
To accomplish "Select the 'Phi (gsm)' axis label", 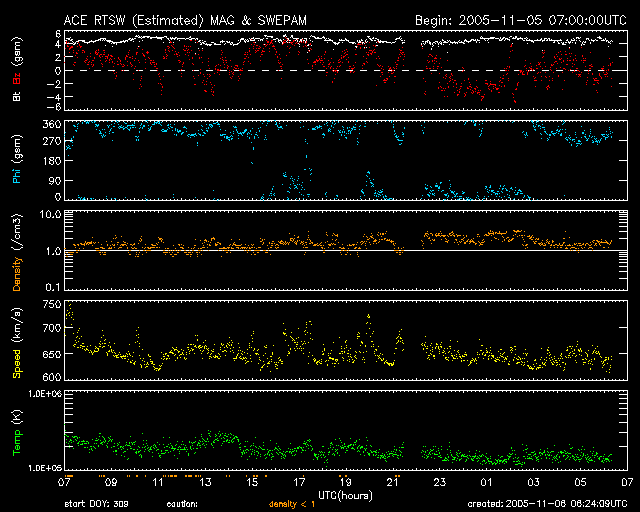I will (17, 159).
